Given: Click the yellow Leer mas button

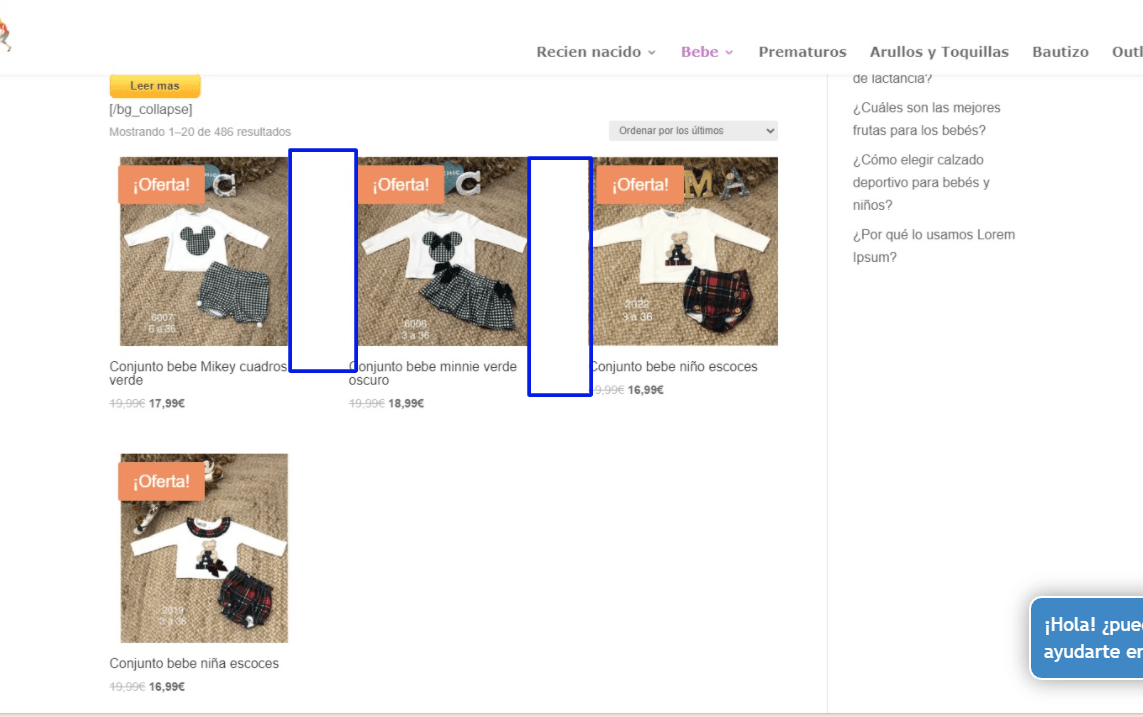Looking at the screenshot, I should pos(155,85).
